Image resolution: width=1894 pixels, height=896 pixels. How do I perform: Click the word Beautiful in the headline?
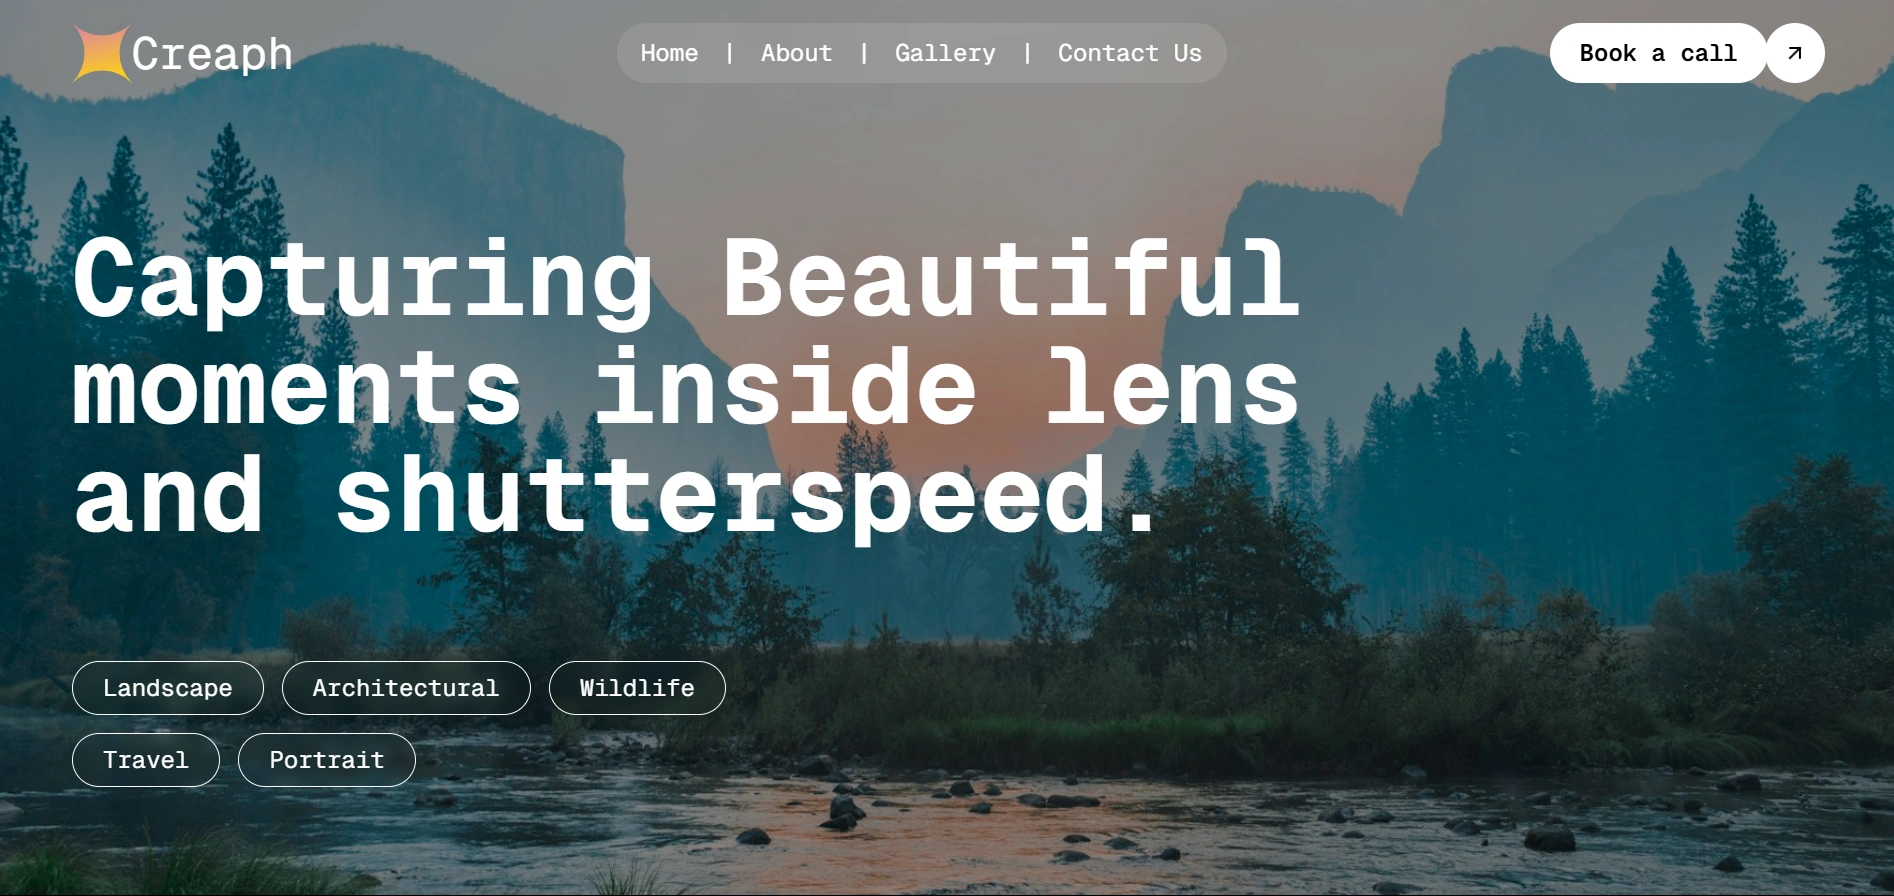click(1011, 277)
